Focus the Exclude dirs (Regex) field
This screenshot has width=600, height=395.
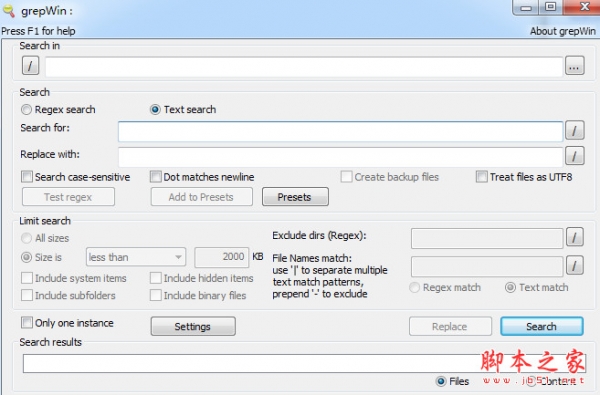coord(487,238)
